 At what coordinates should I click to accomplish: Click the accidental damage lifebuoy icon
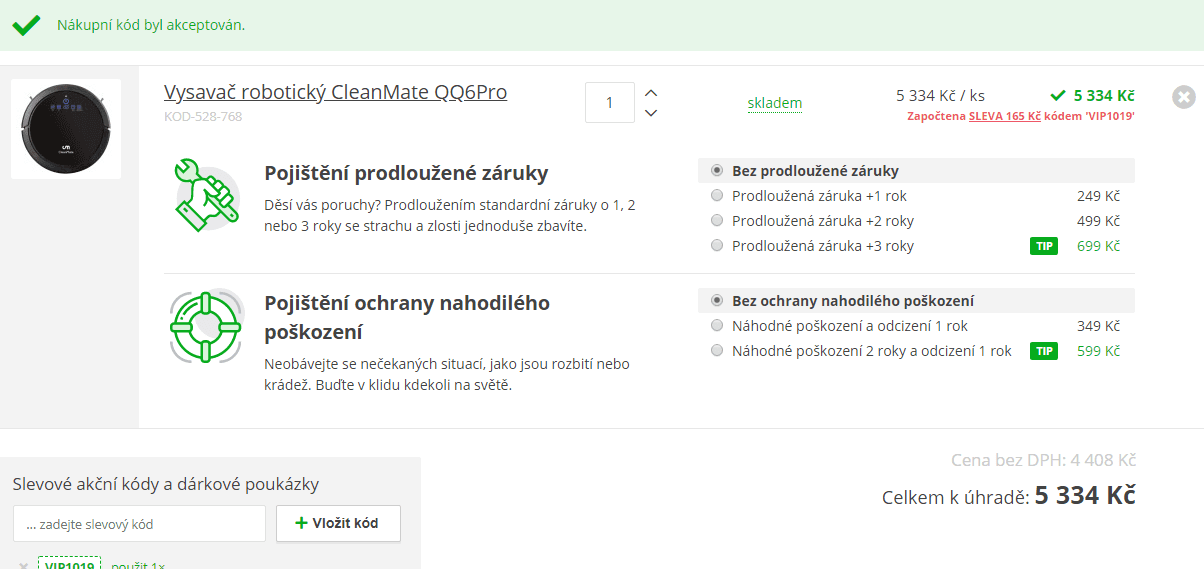pos(206,327)
